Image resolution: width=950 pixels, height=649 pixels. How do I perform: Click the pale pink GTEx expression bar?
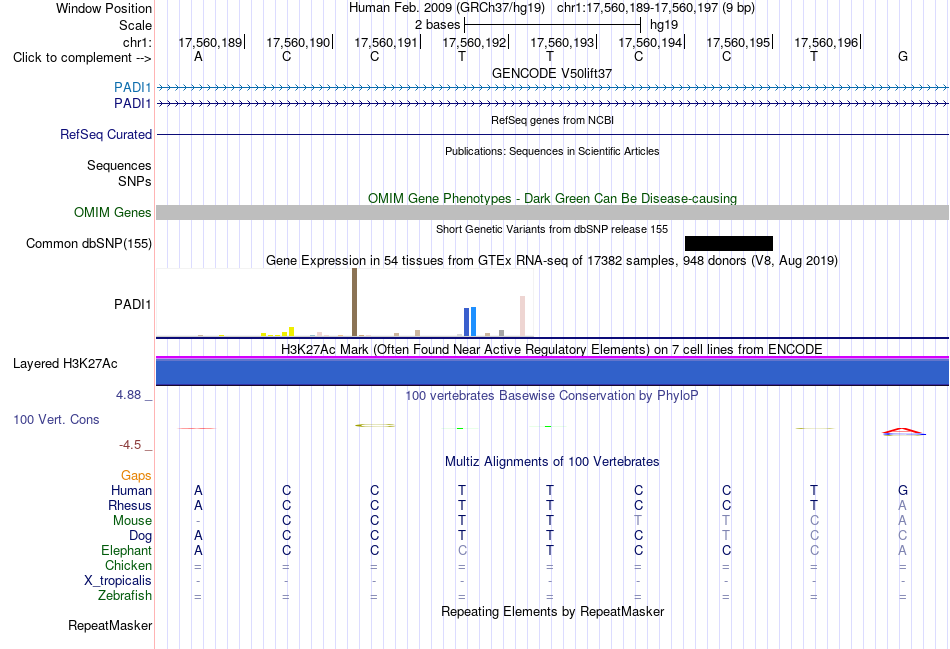pos(522,316)
